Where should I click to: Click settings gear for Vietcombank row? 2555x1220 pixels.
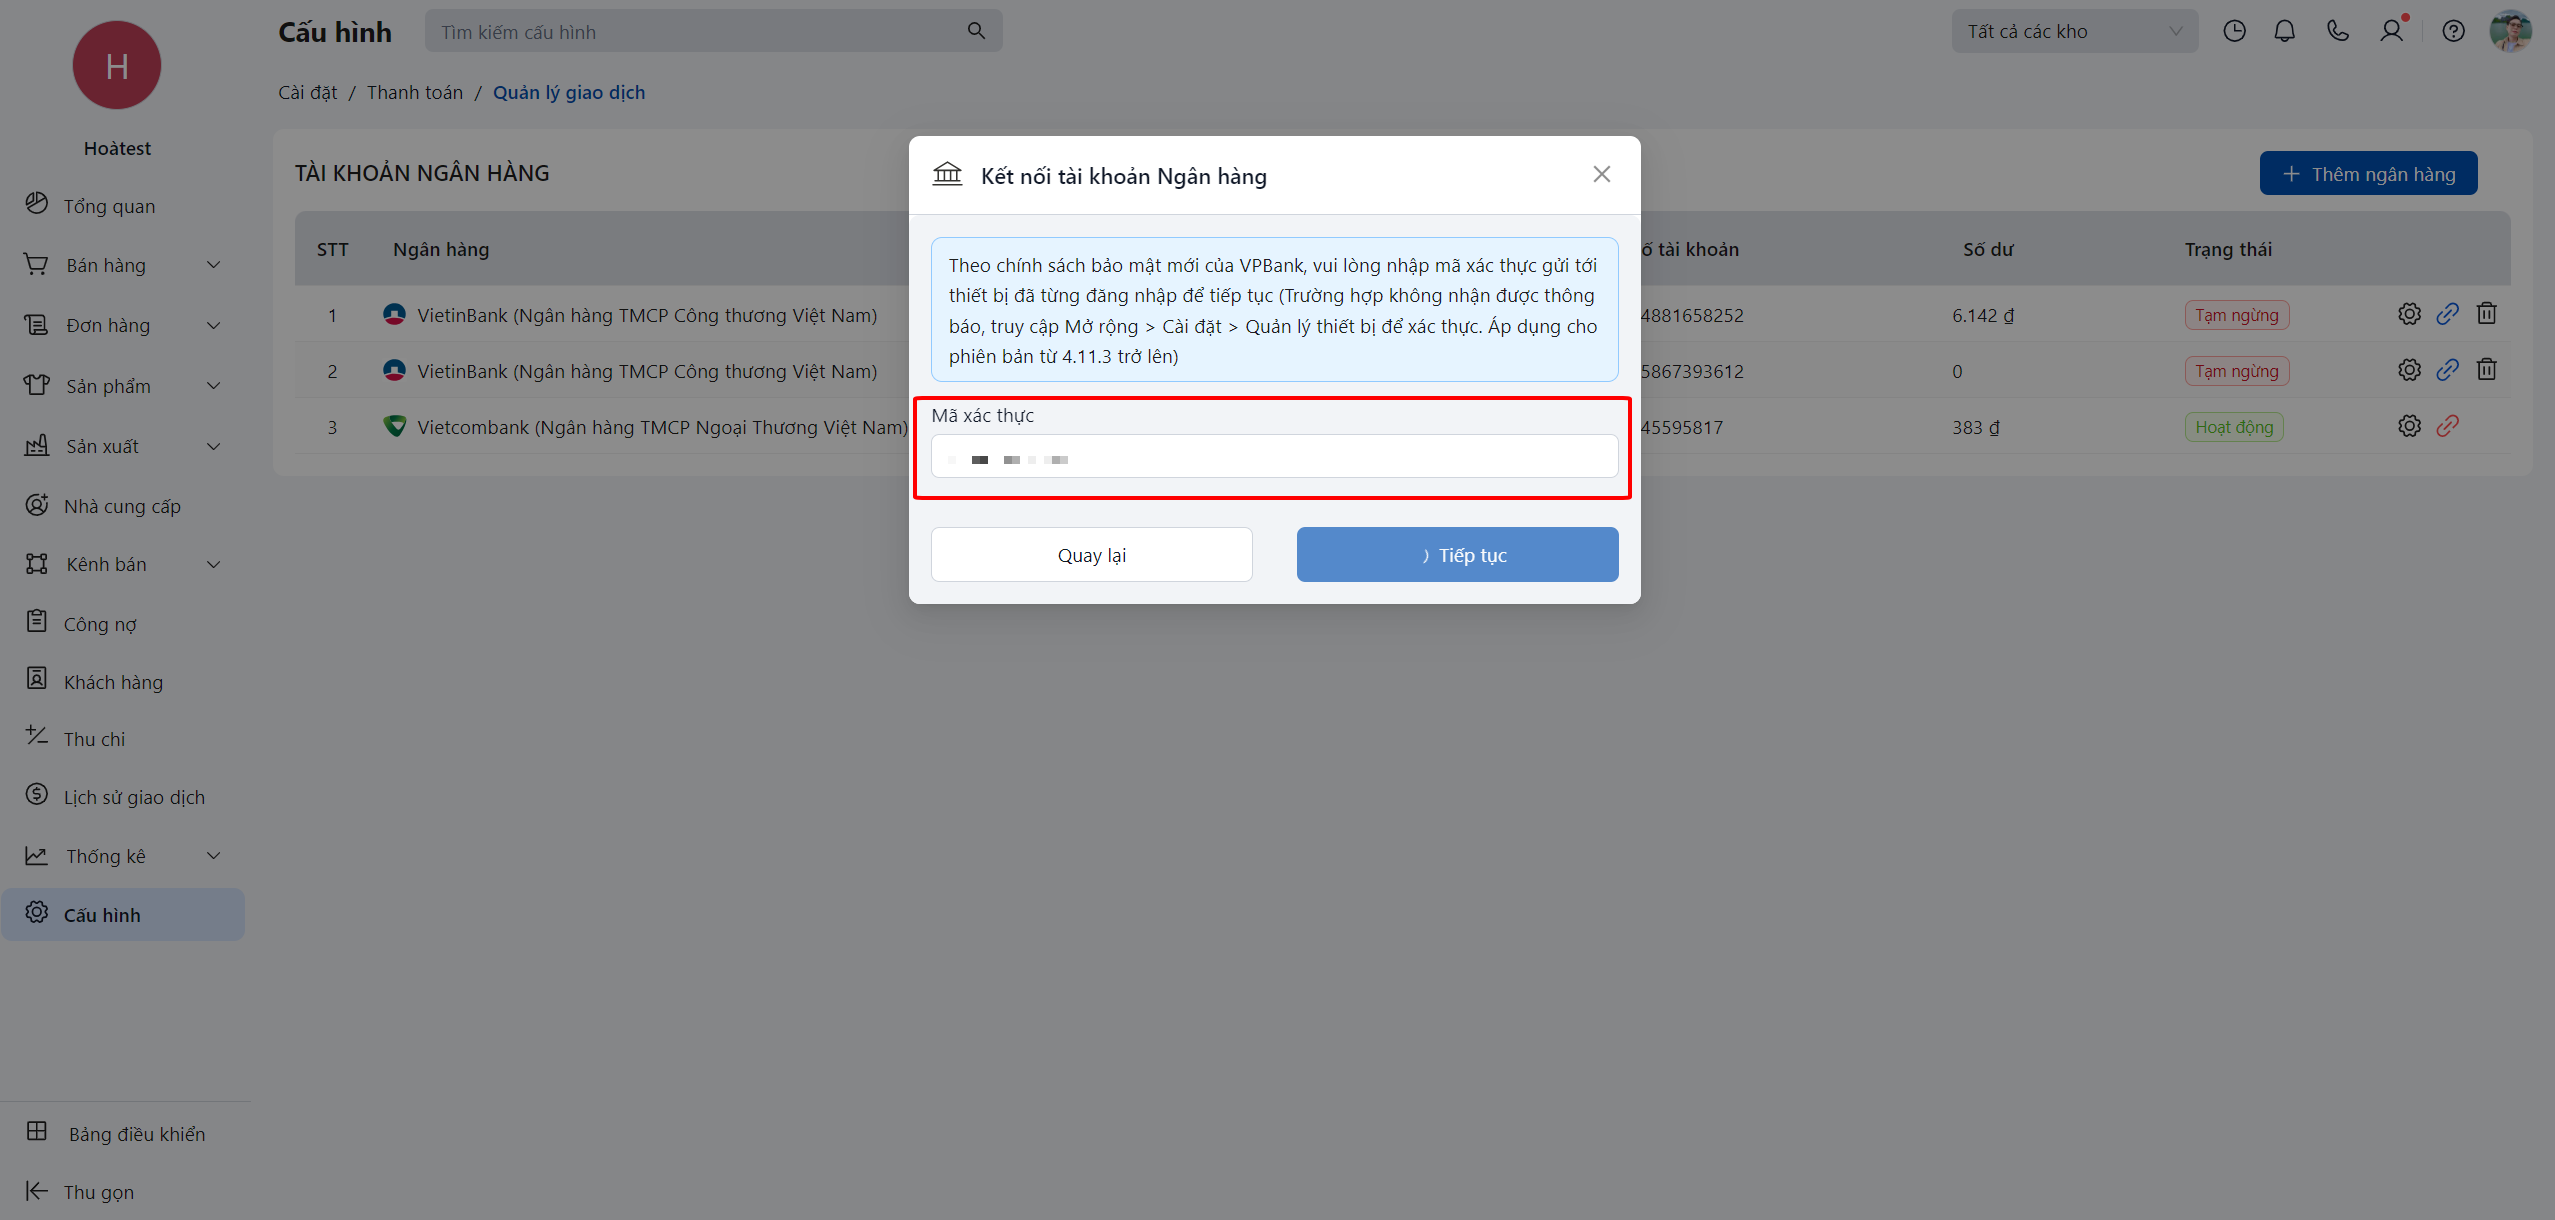[2409, 426]
